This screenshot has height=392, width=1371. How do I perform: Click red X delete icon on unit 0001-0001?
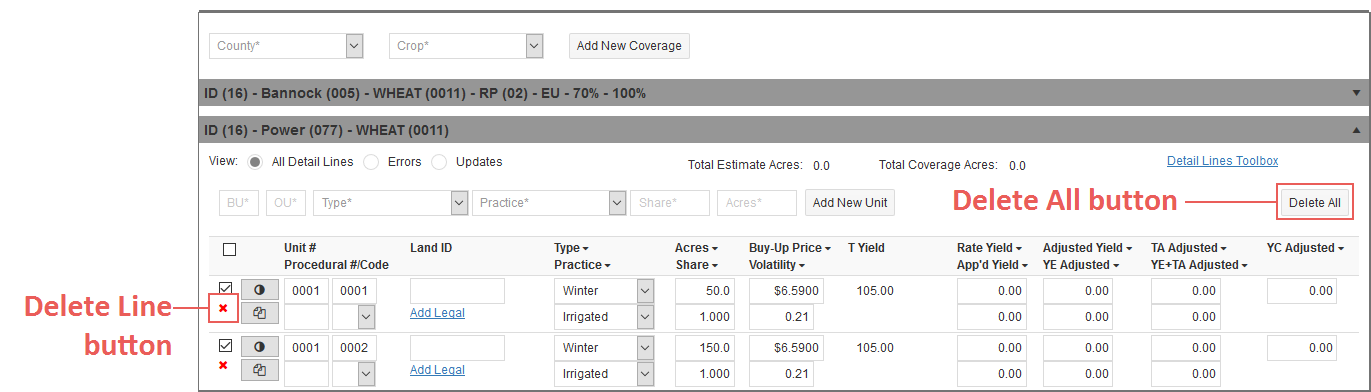(x=223, y=308)
